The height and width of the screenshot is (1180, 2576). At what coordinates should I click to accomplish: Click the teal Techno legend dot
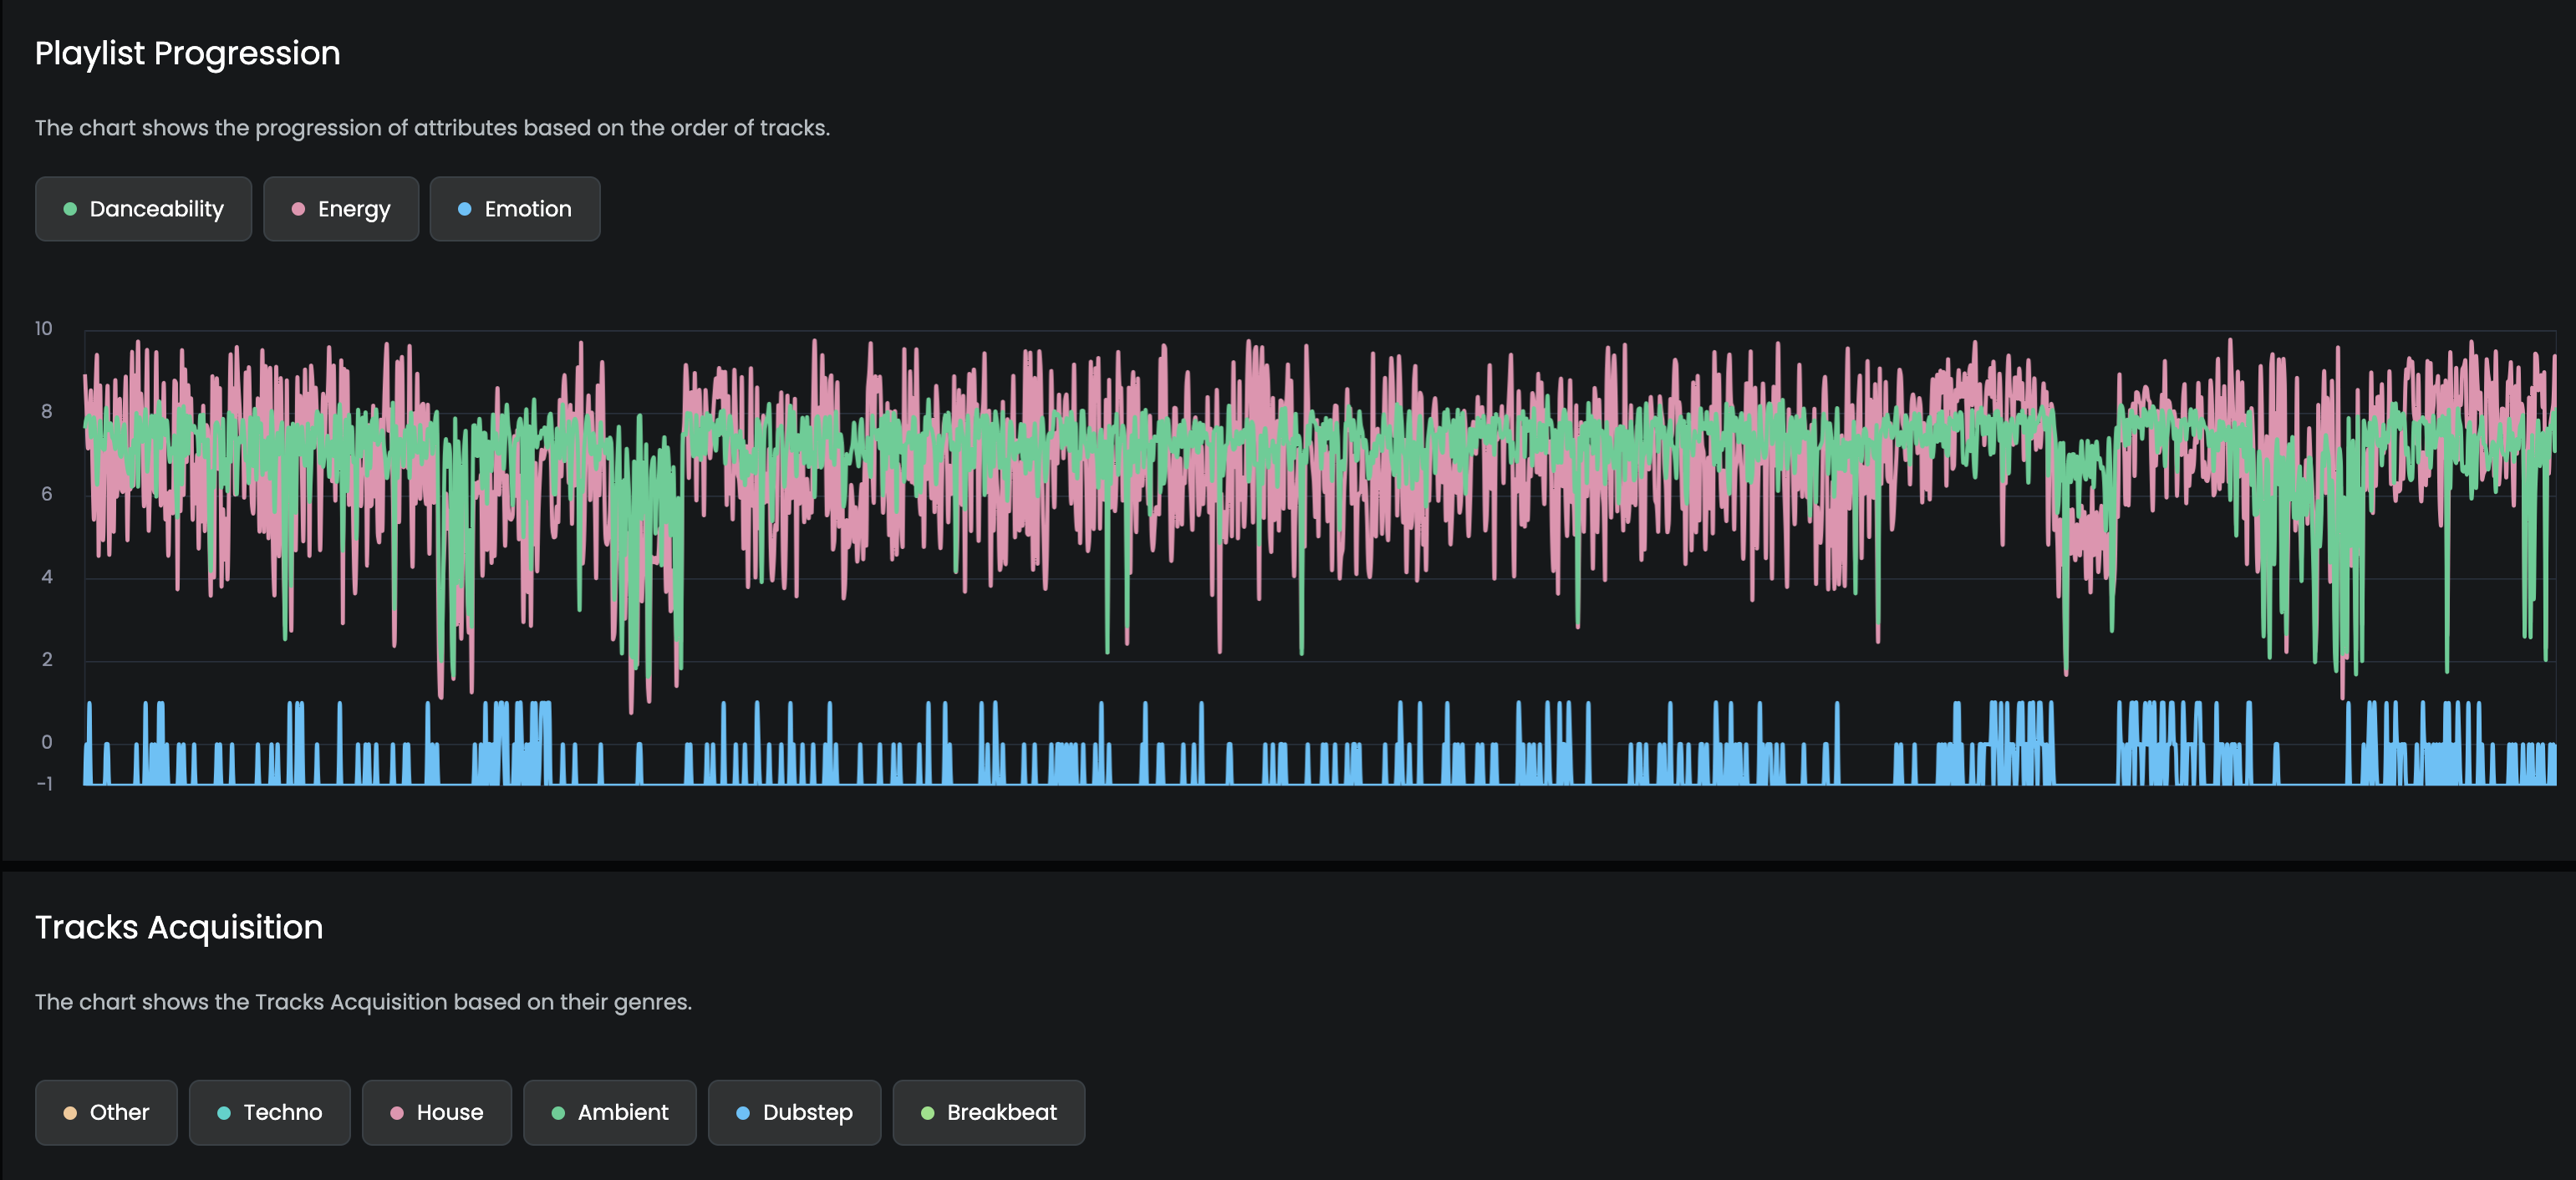coord(224,1113)
